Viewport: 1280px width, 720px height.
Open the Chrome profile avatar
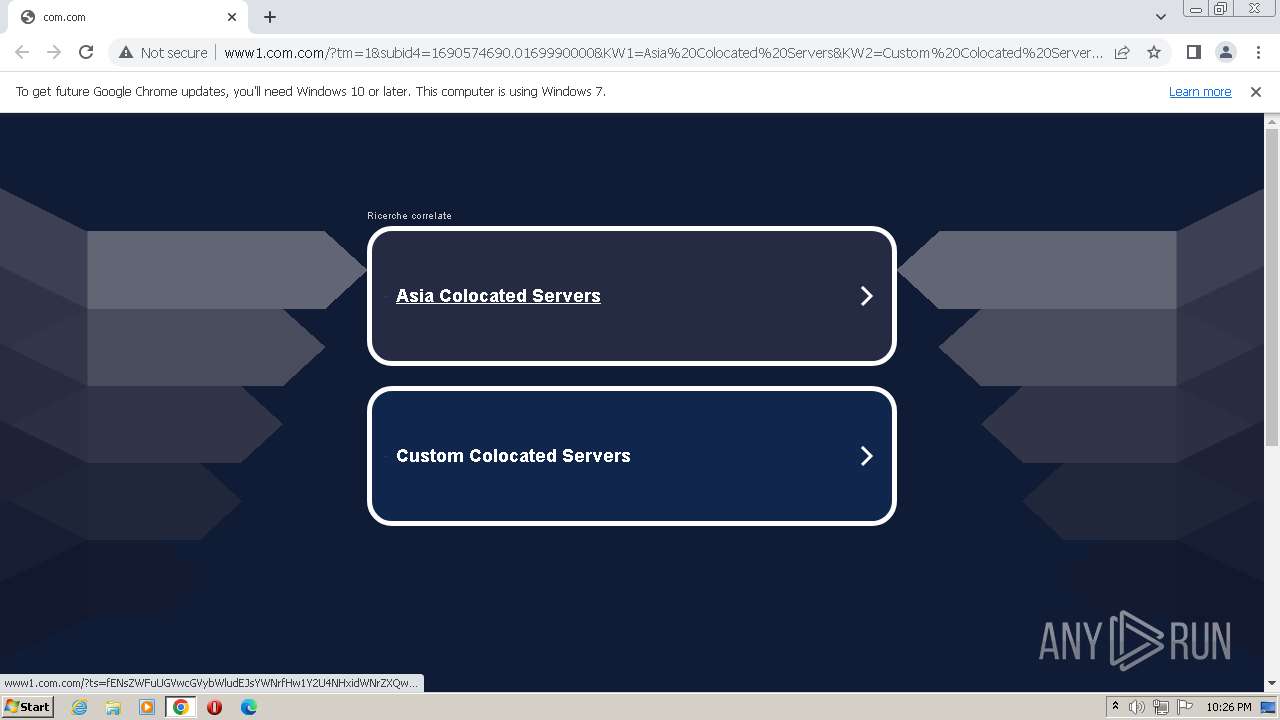point(1225,52)
